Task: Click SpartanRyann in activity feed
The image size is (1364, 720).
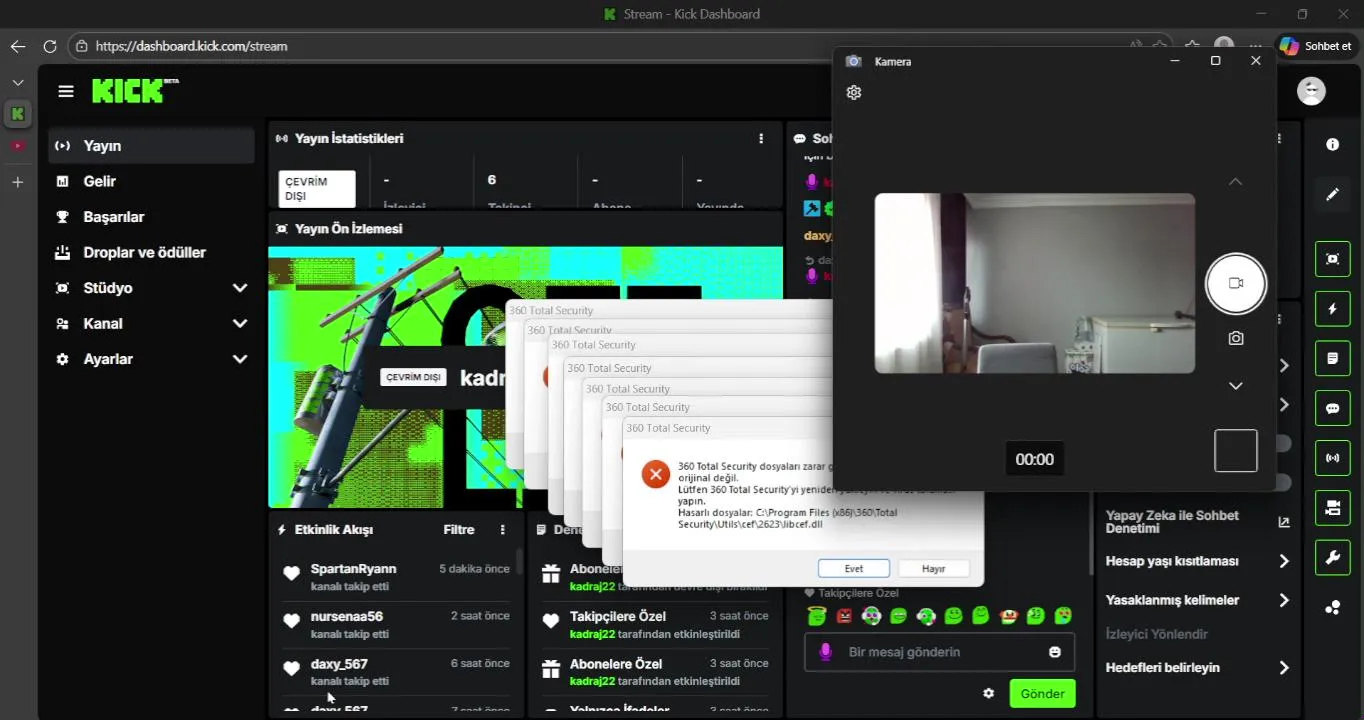Action: tap(353, 569)
